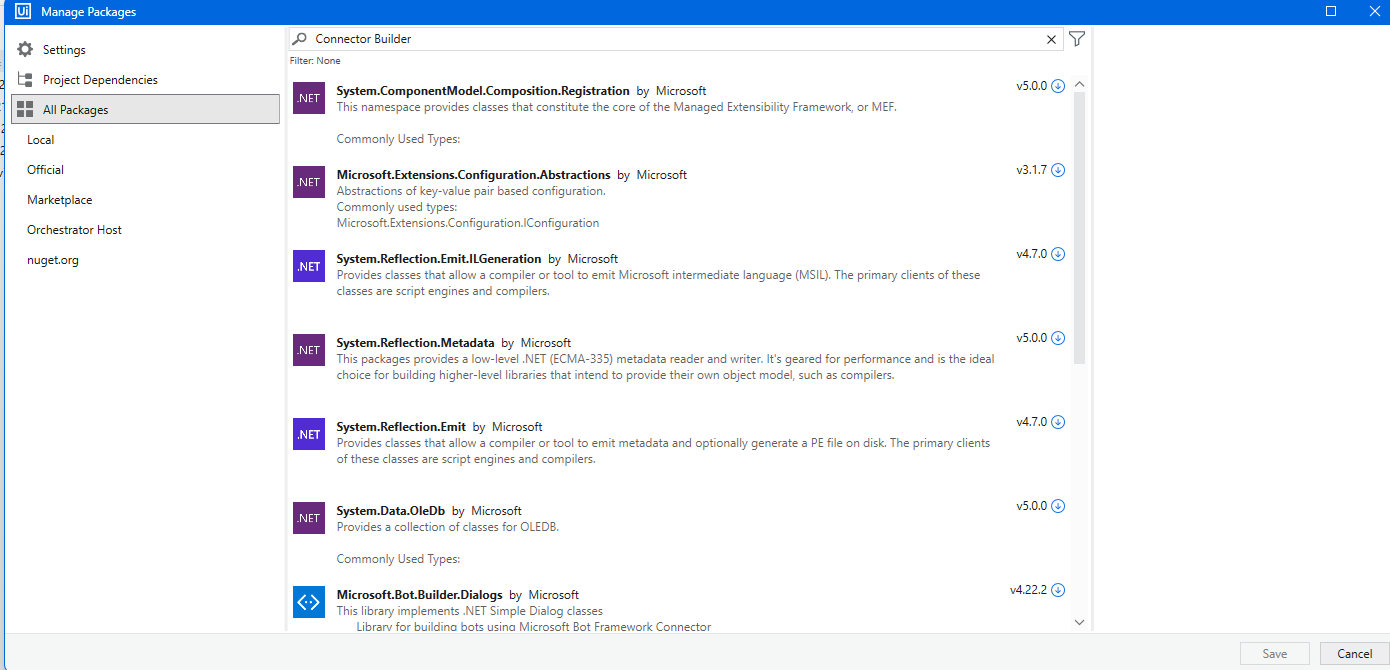Select All Packages

pyautogui.click(x=146, y=109)
